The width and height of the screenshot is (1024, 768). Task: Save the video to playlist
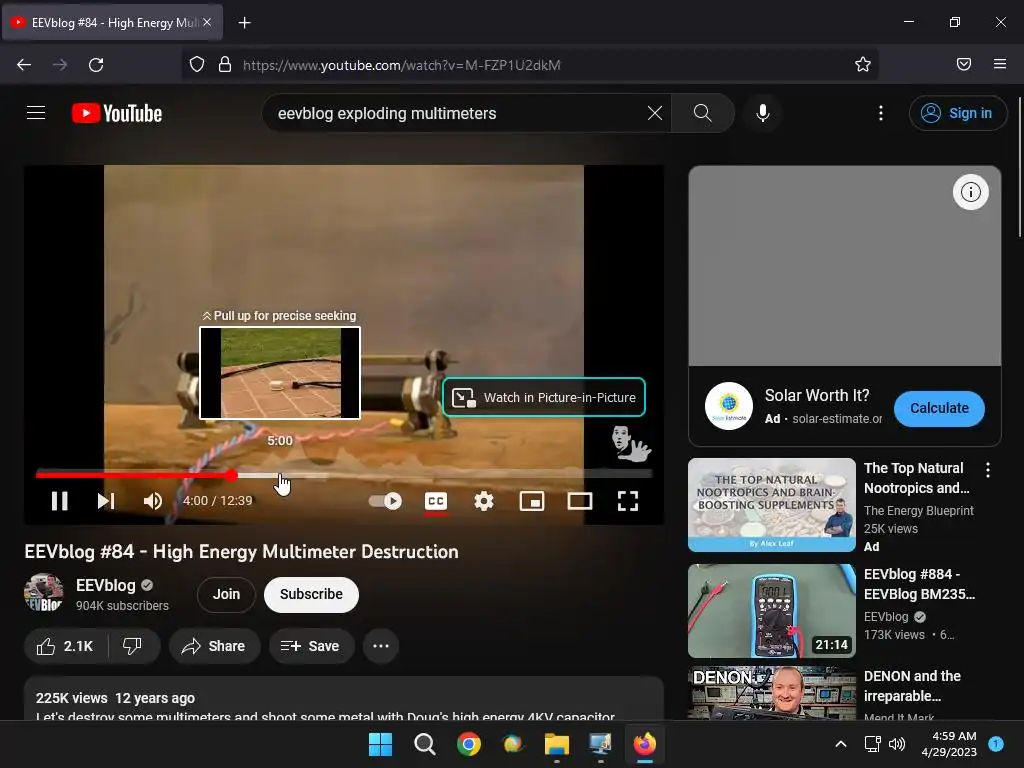311,646
